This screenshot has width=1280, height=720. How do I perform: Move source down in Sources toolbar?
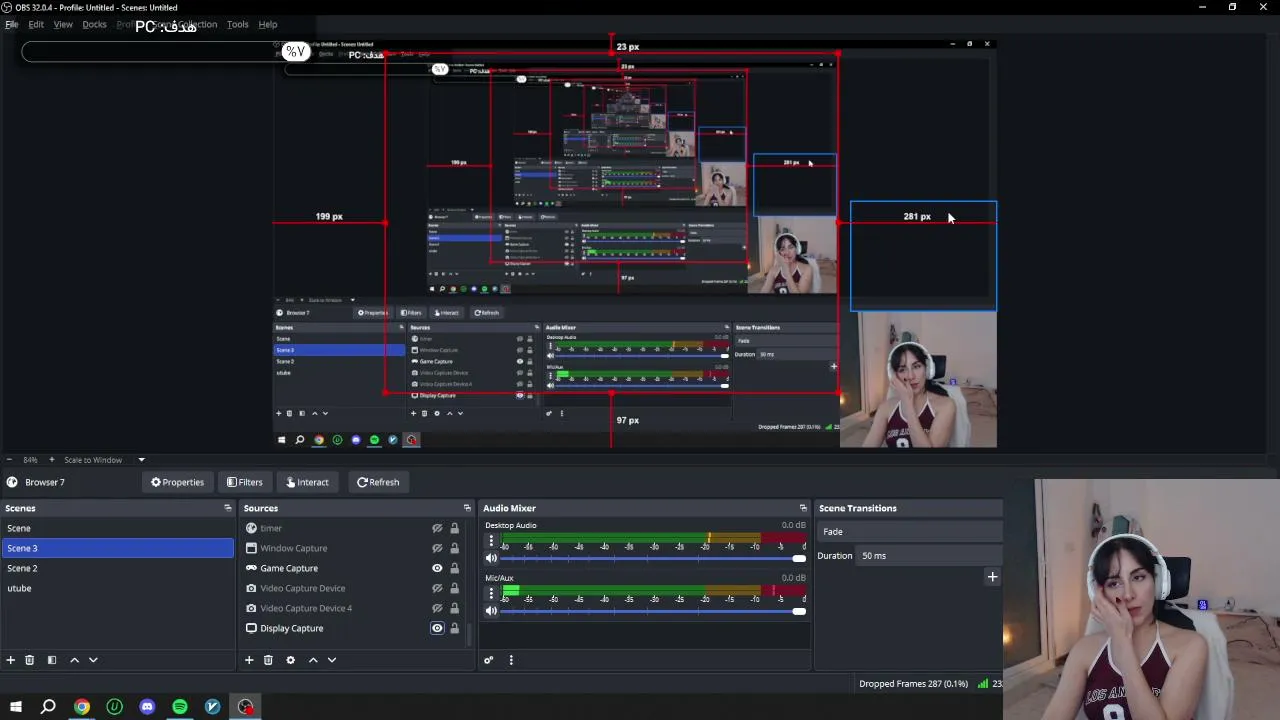pyautogui.click(x=332, y=660)
